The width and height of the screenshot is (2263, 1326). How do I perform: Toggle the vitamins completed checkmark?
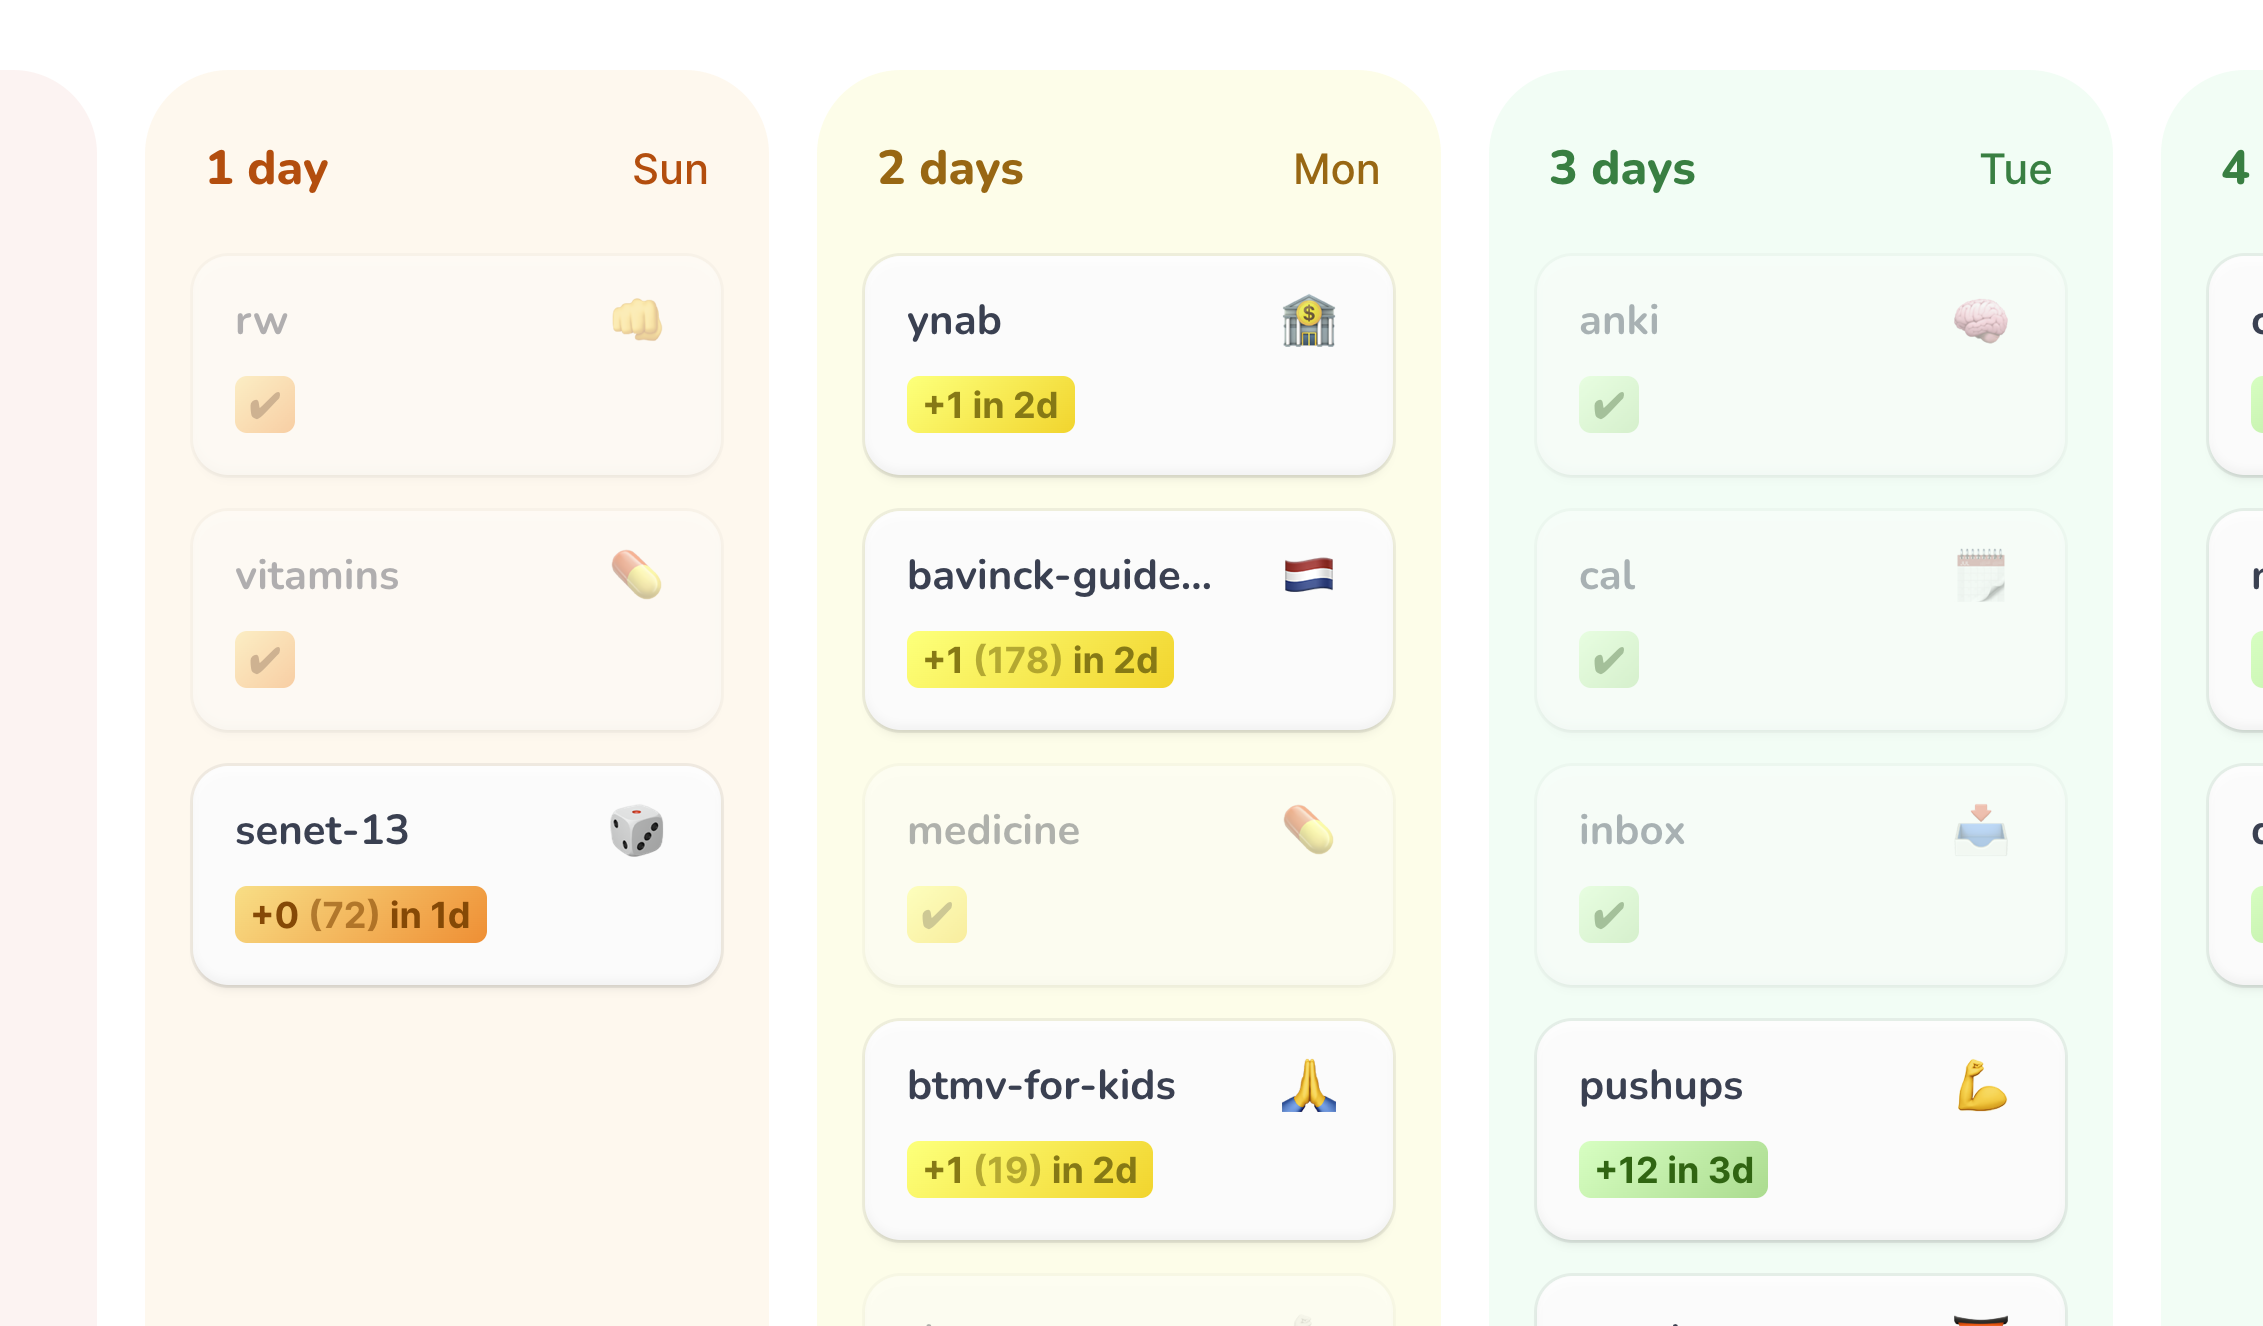265,660
